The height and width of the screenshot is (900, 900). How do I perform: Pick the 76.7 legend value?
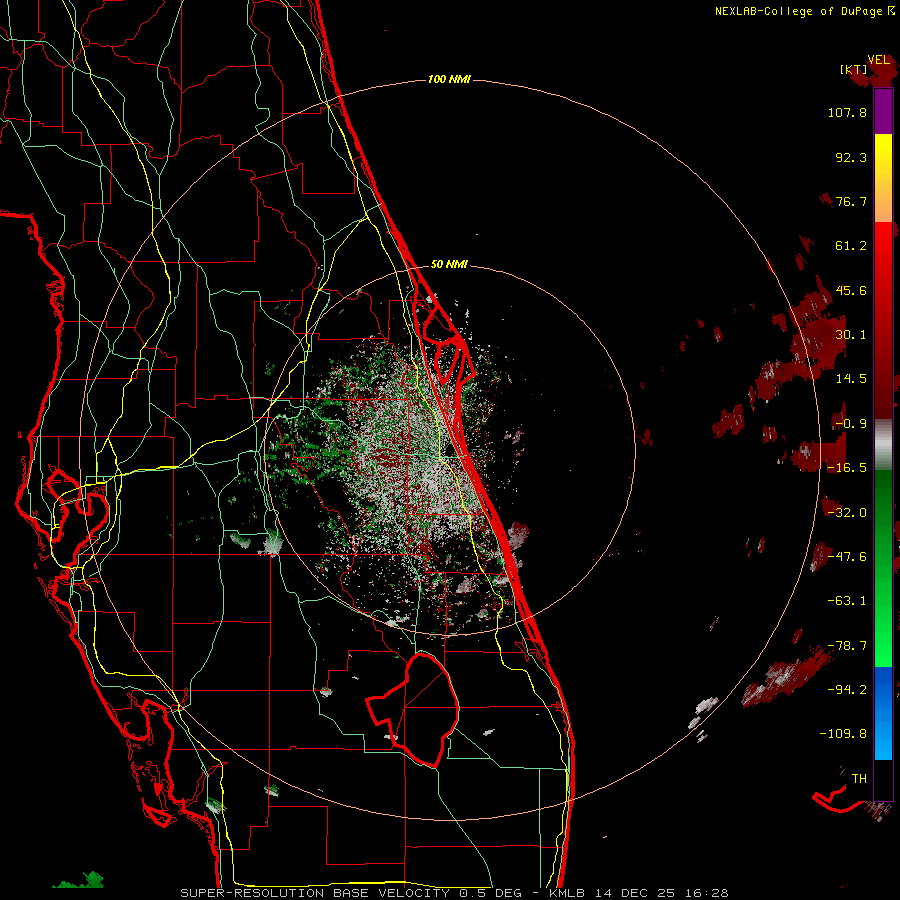tap(851, 201)
